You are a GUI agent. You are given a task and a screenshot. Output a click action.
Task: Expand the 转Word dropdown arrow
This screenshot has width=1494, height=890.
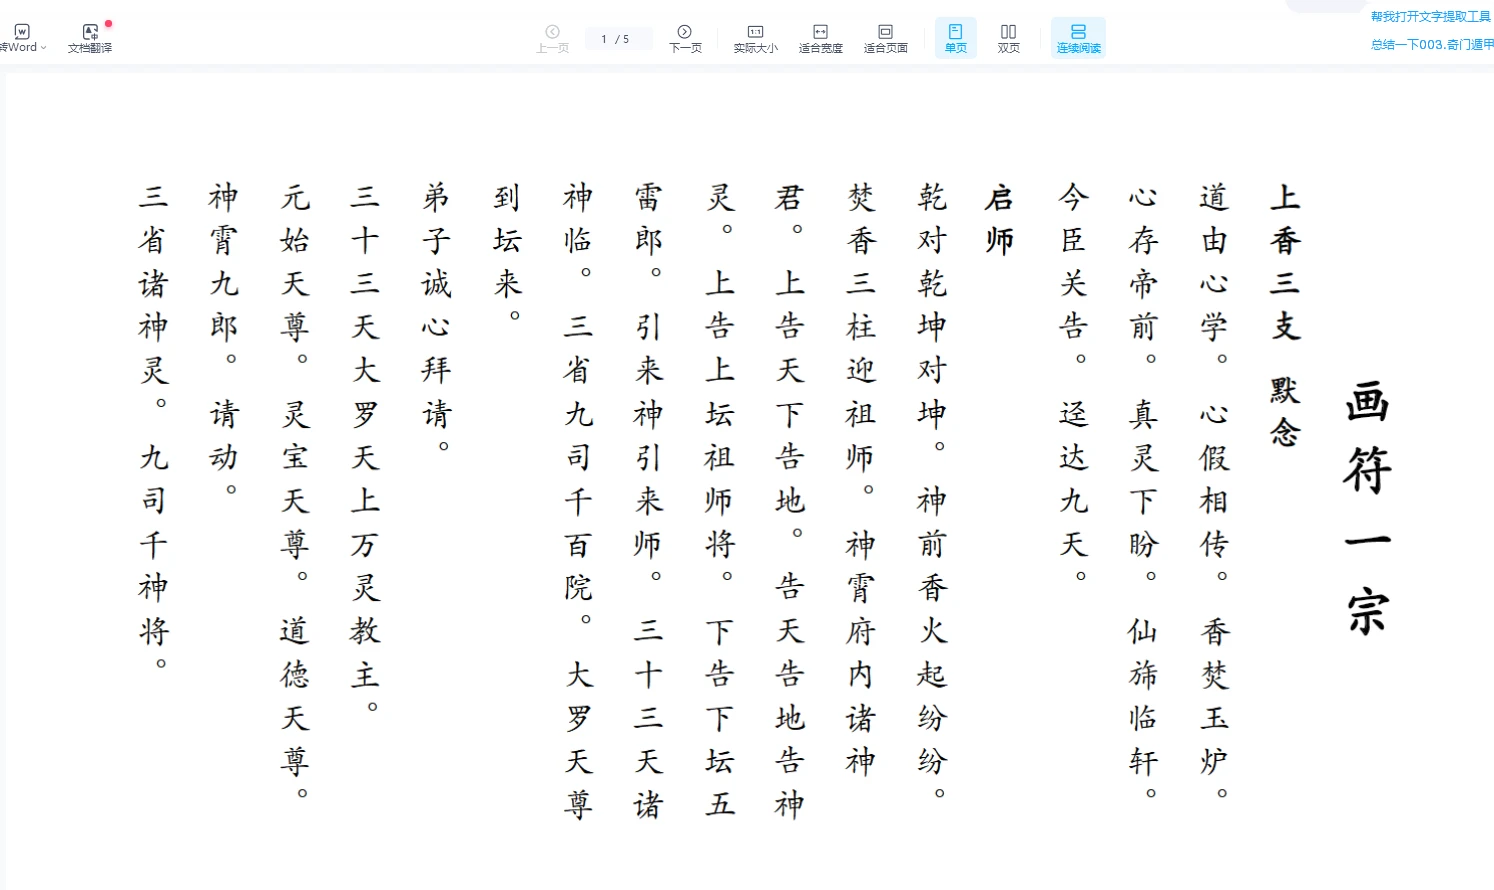point(44,48)
